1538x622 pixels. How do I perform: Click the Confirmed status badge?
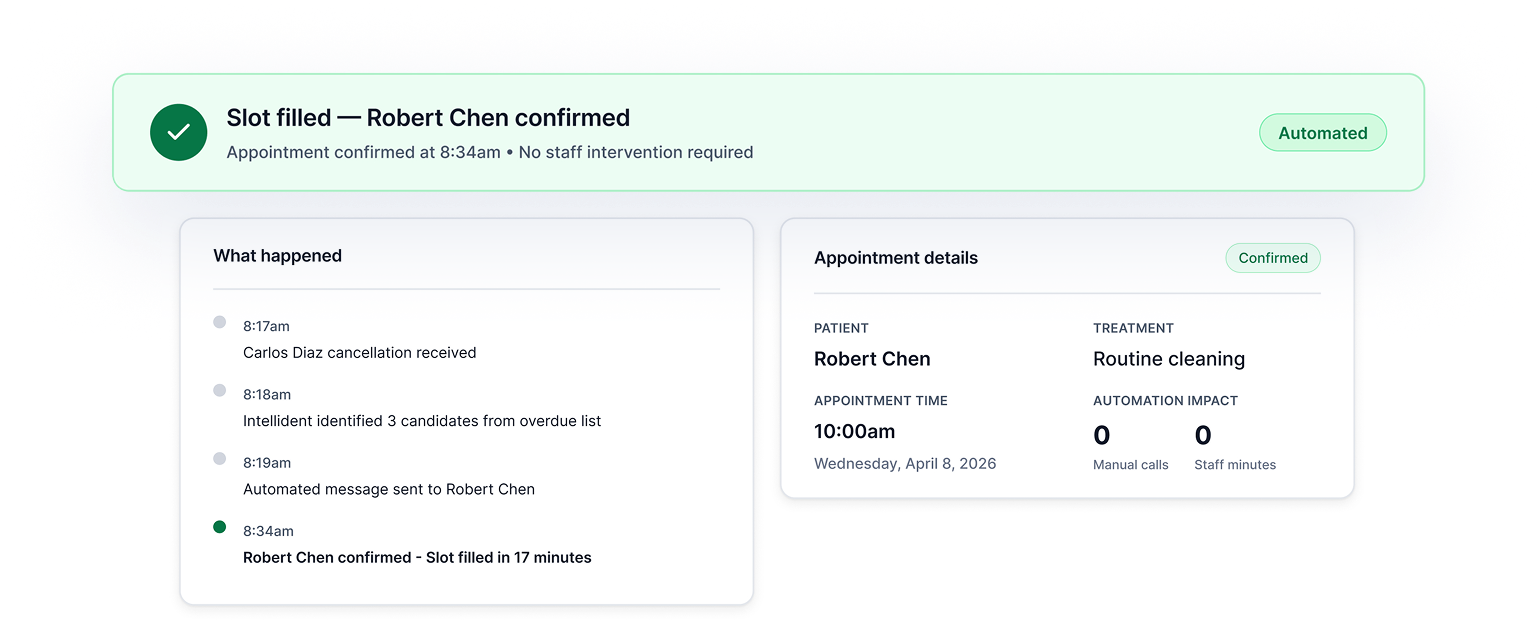coord(1273,258)
